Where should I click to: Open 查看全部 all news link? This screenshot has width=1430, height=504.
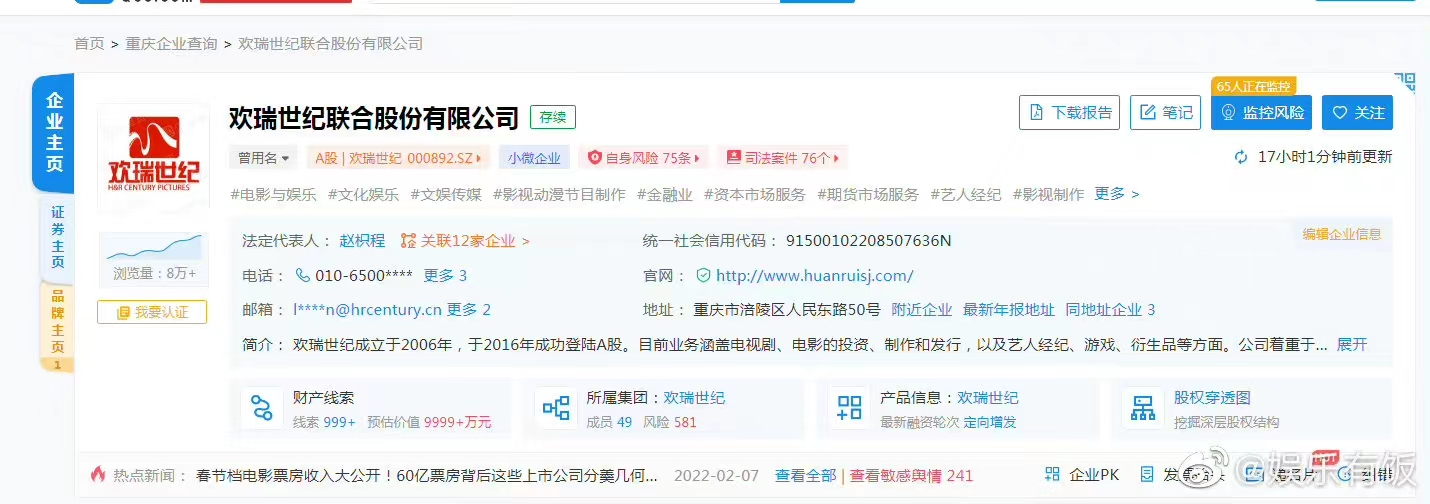[805, 475]
